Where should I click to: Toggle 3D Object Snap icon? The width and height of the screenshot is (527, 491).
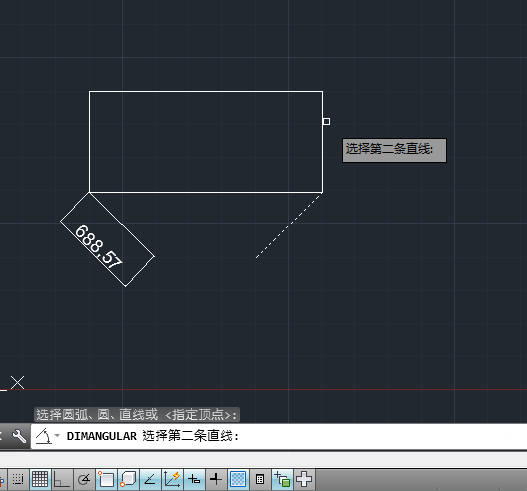128,479
